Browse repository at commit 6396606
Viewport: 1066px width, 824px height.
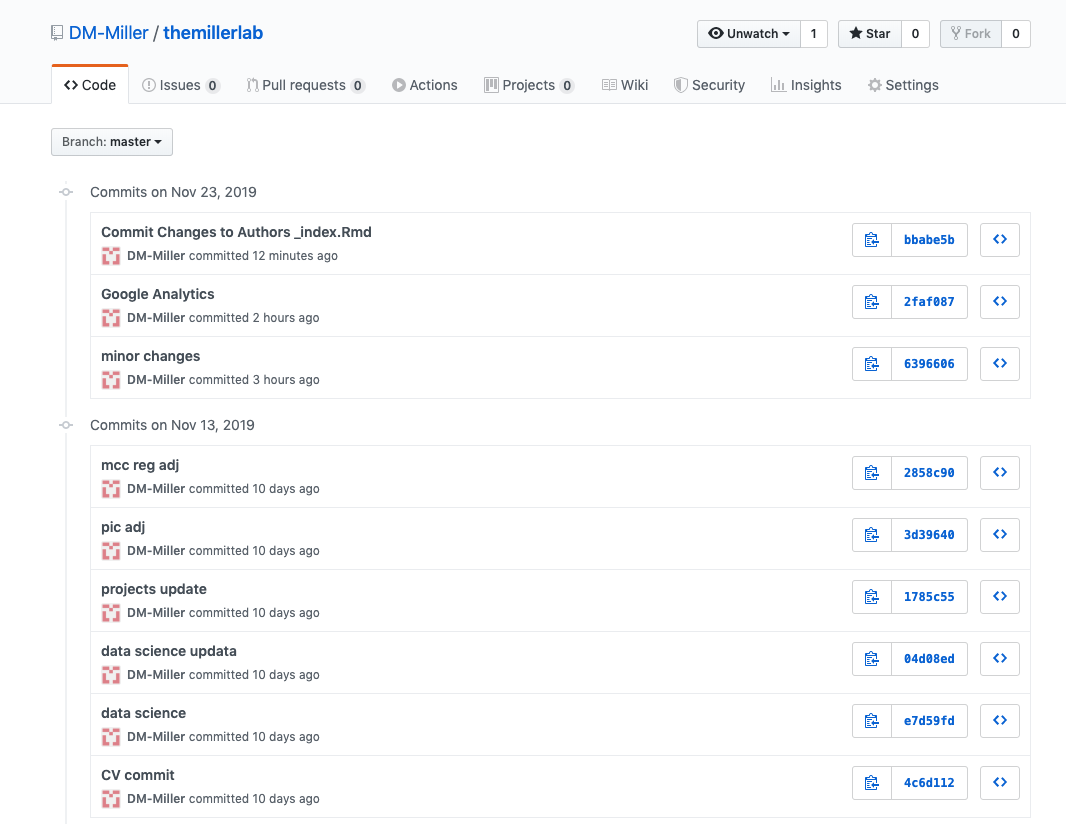pos(999,364)
